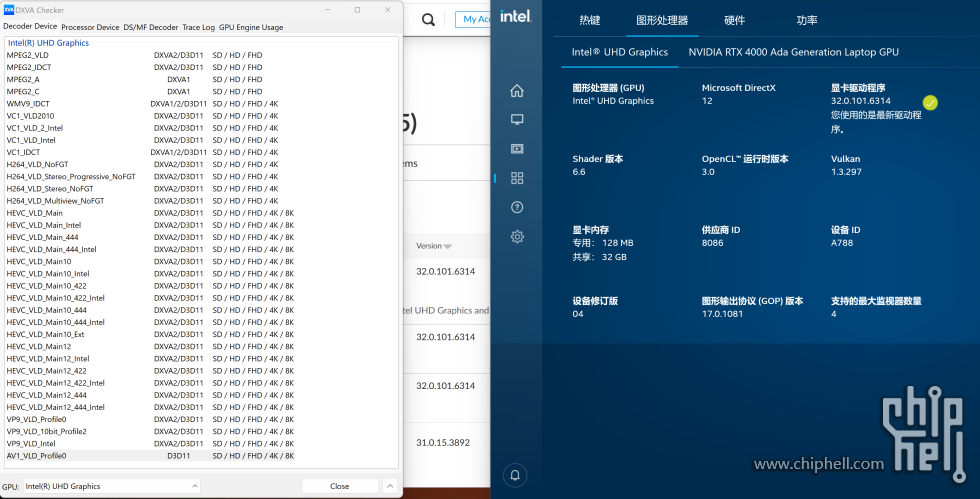This screenshot has height=499, width=980.
Task: Switch to DS/MF Decoder tab
Action: pos(151,27)
